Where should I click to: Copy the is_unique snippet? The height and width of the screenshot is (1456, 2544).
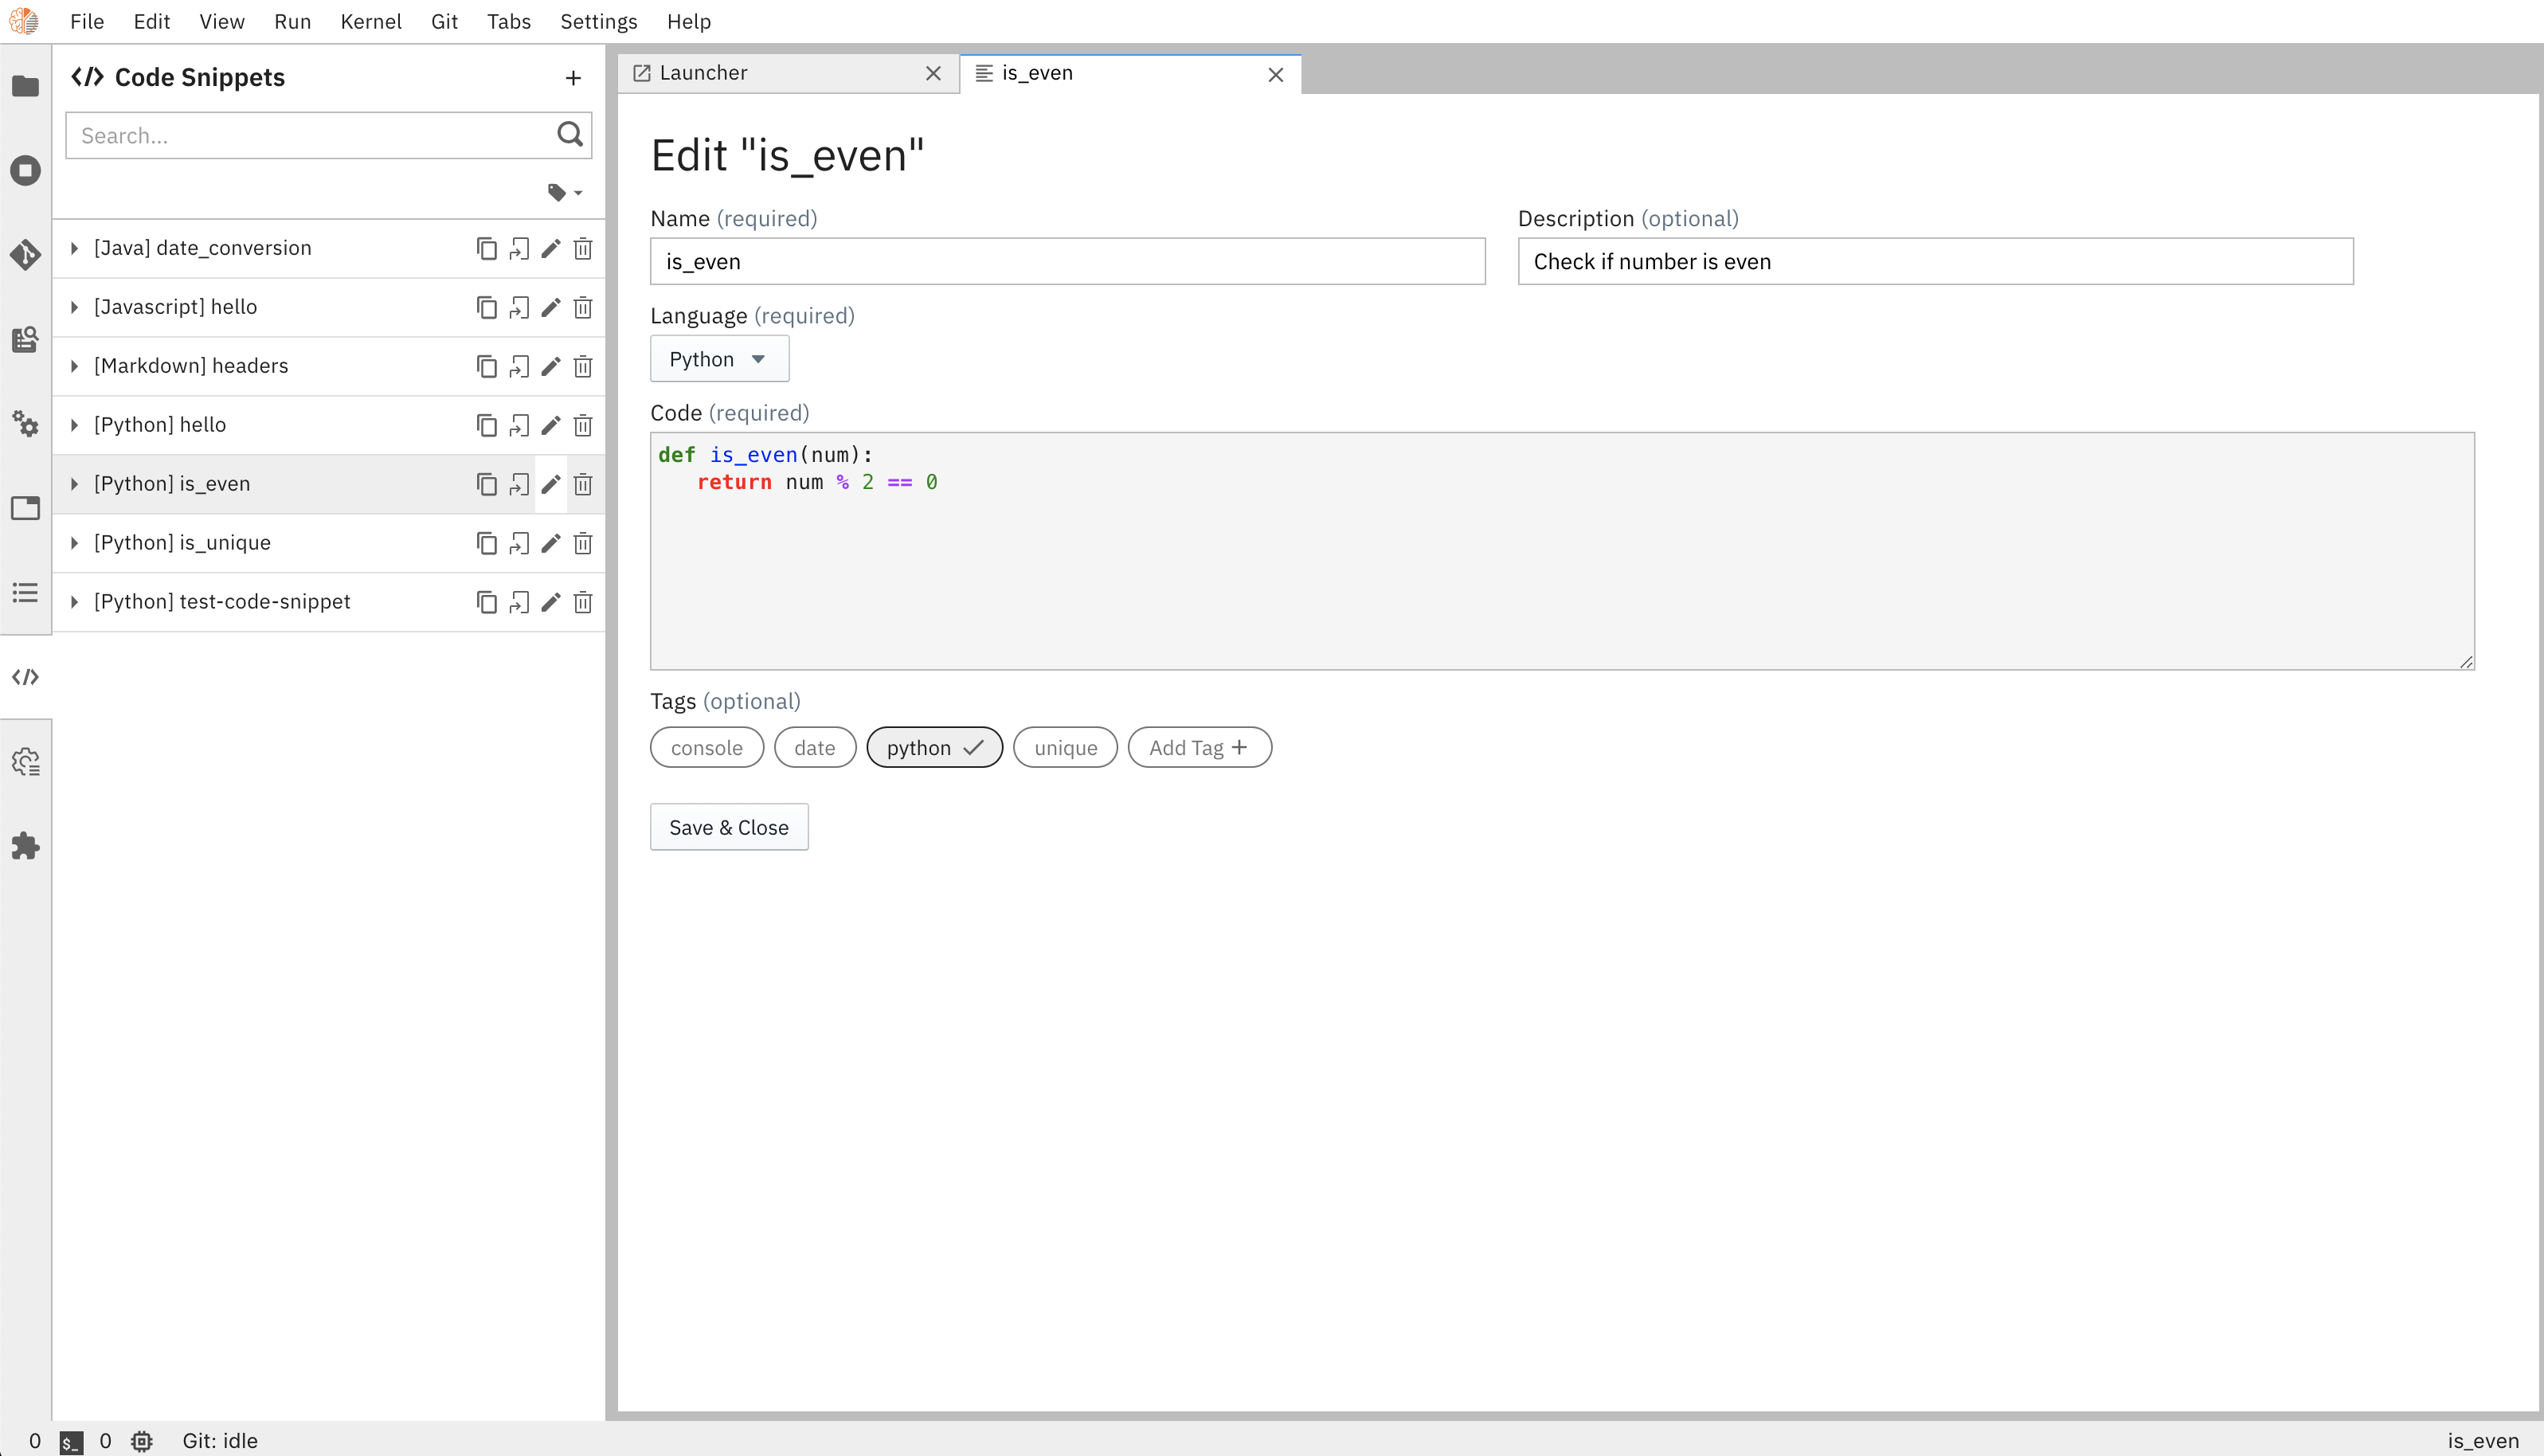(487, 543)
